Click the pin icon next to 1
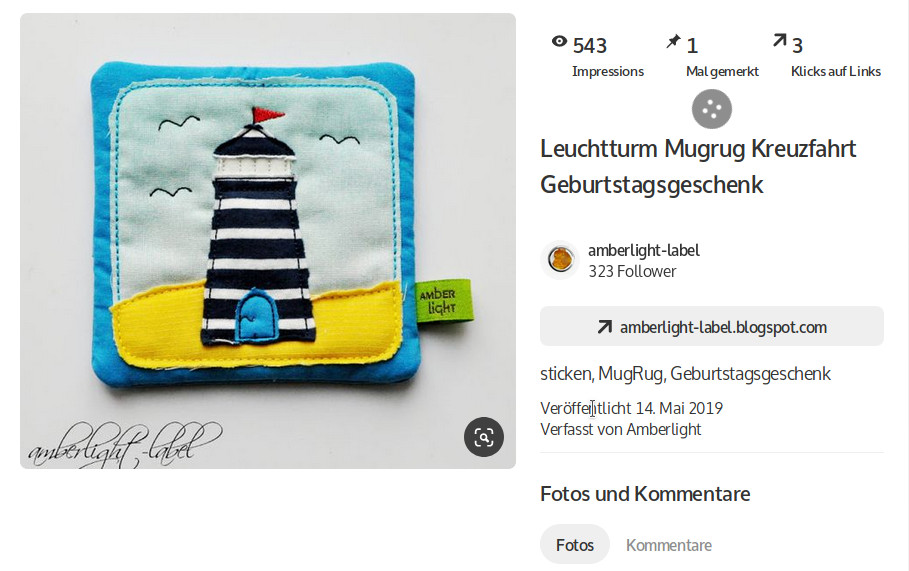 (673, 41)
